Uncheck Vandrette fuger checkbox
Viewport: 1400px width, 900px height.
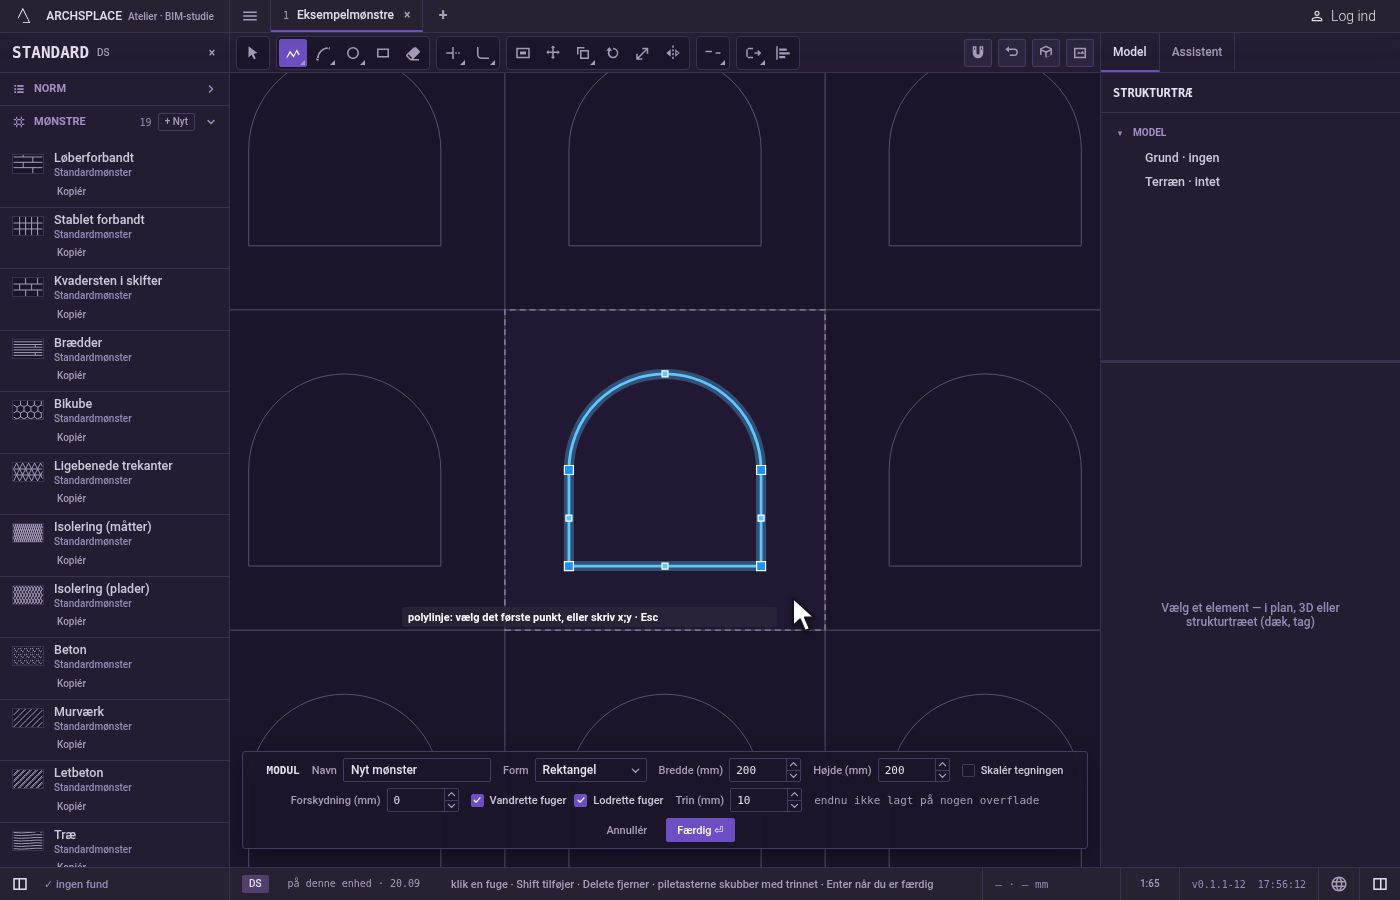point(478,800)
